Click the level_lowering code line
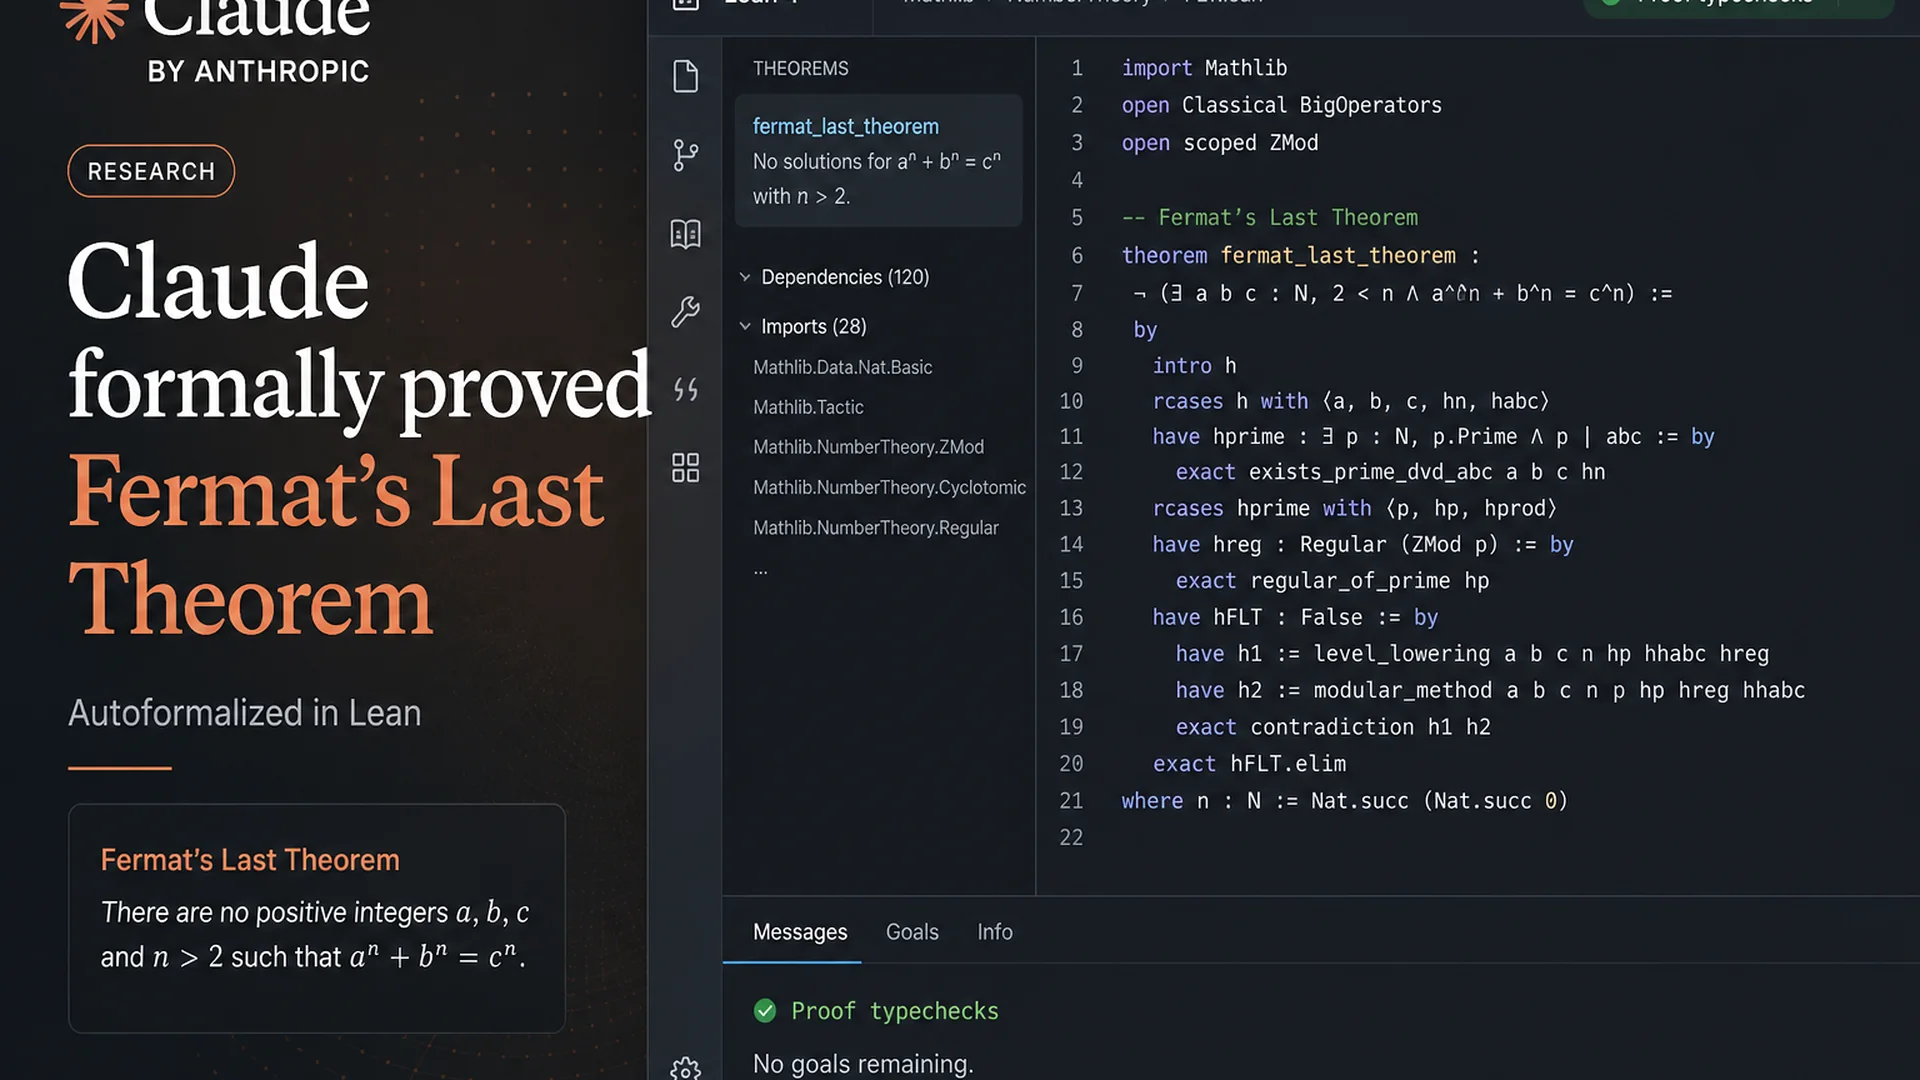The height and width of the screenshot is (1080, 1920). (1472, 654)
